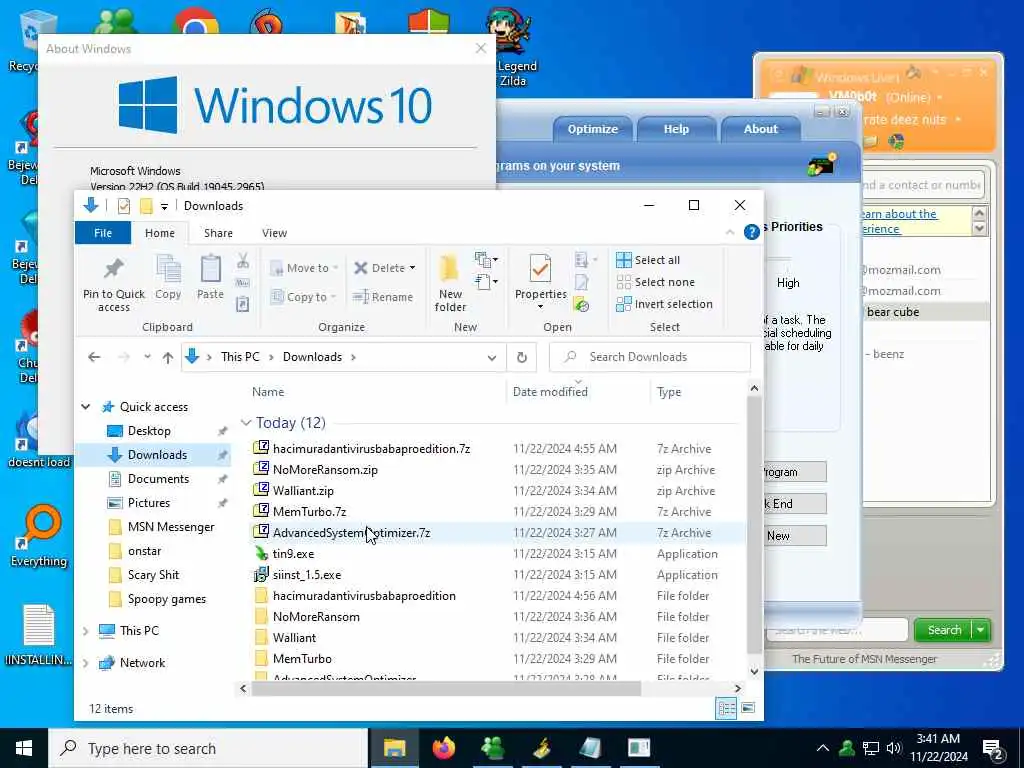Collapse the Today (12) group
This screenshot has width=1024, height=768.
246,423
